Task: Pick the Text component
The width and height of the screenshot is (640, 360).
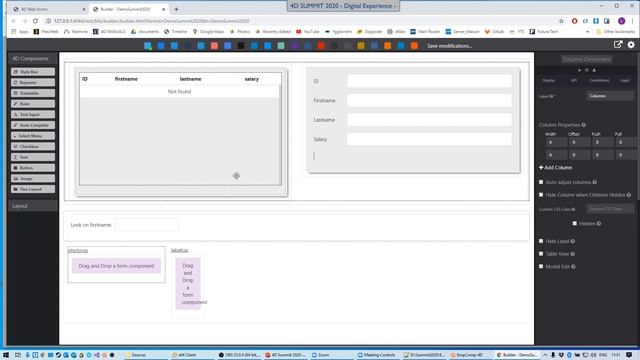Action: (33, 157)
